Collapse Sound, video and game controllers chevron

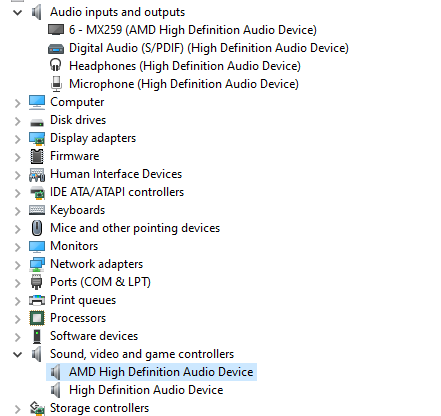[x=17, y=355]
